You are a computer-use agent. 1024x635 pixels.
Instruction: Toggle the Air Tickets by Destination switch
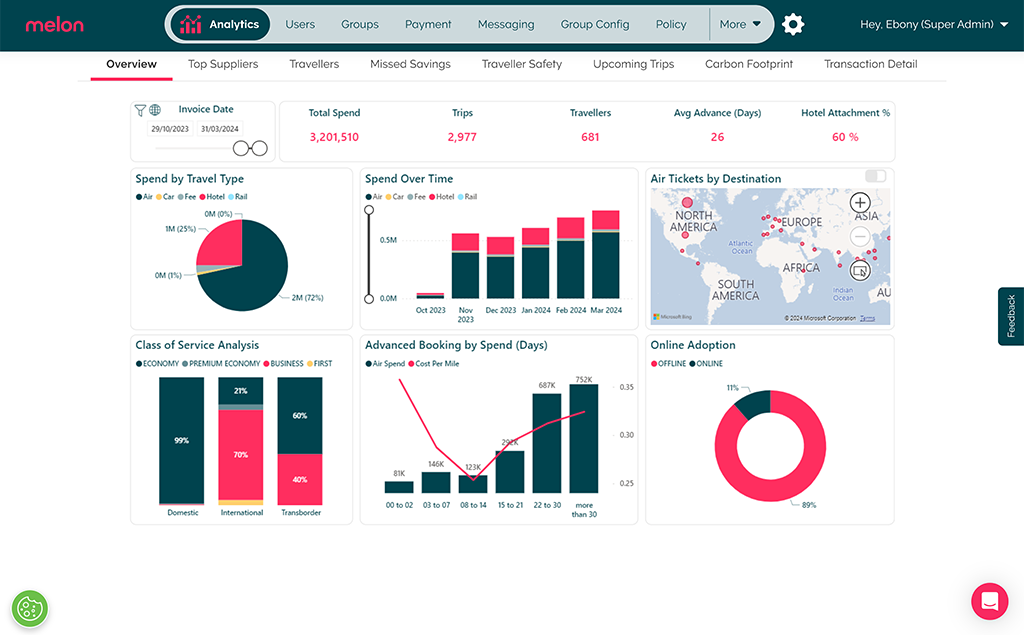click(876, 176)
